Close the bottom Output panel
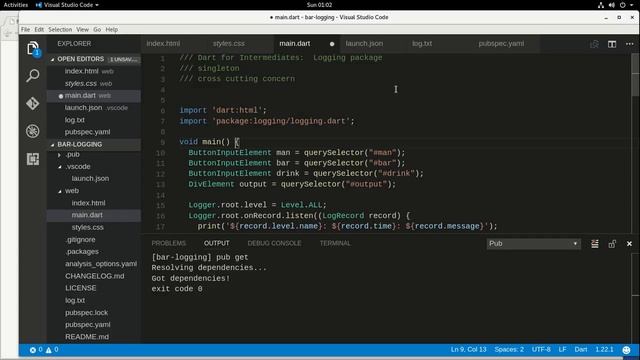 point(629,244)
